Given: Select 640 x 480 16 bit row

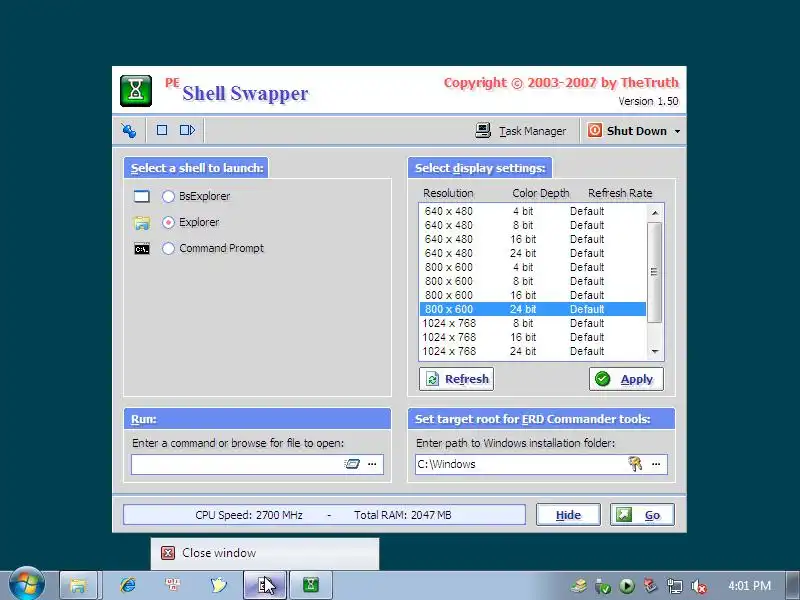Looking at the screenshot, I should 533,239.
